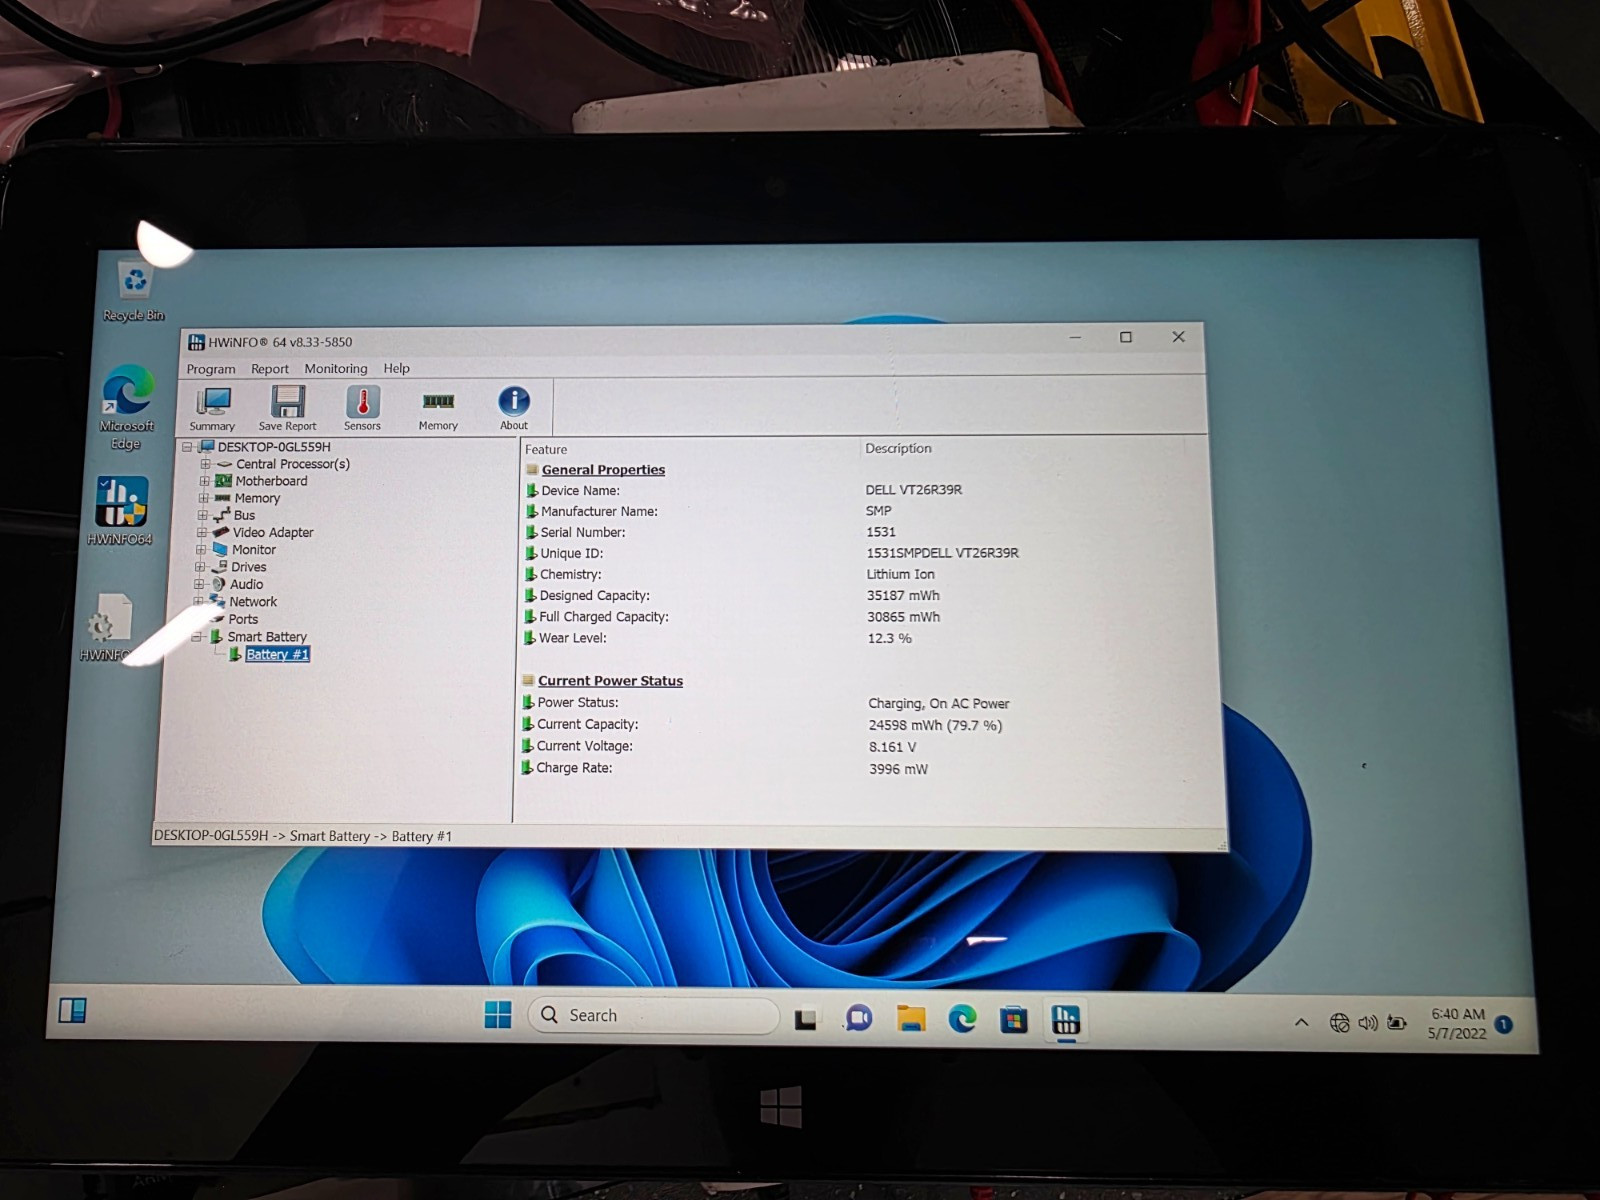
Task: Expand the Drives tree node
Action: [199, 567]
